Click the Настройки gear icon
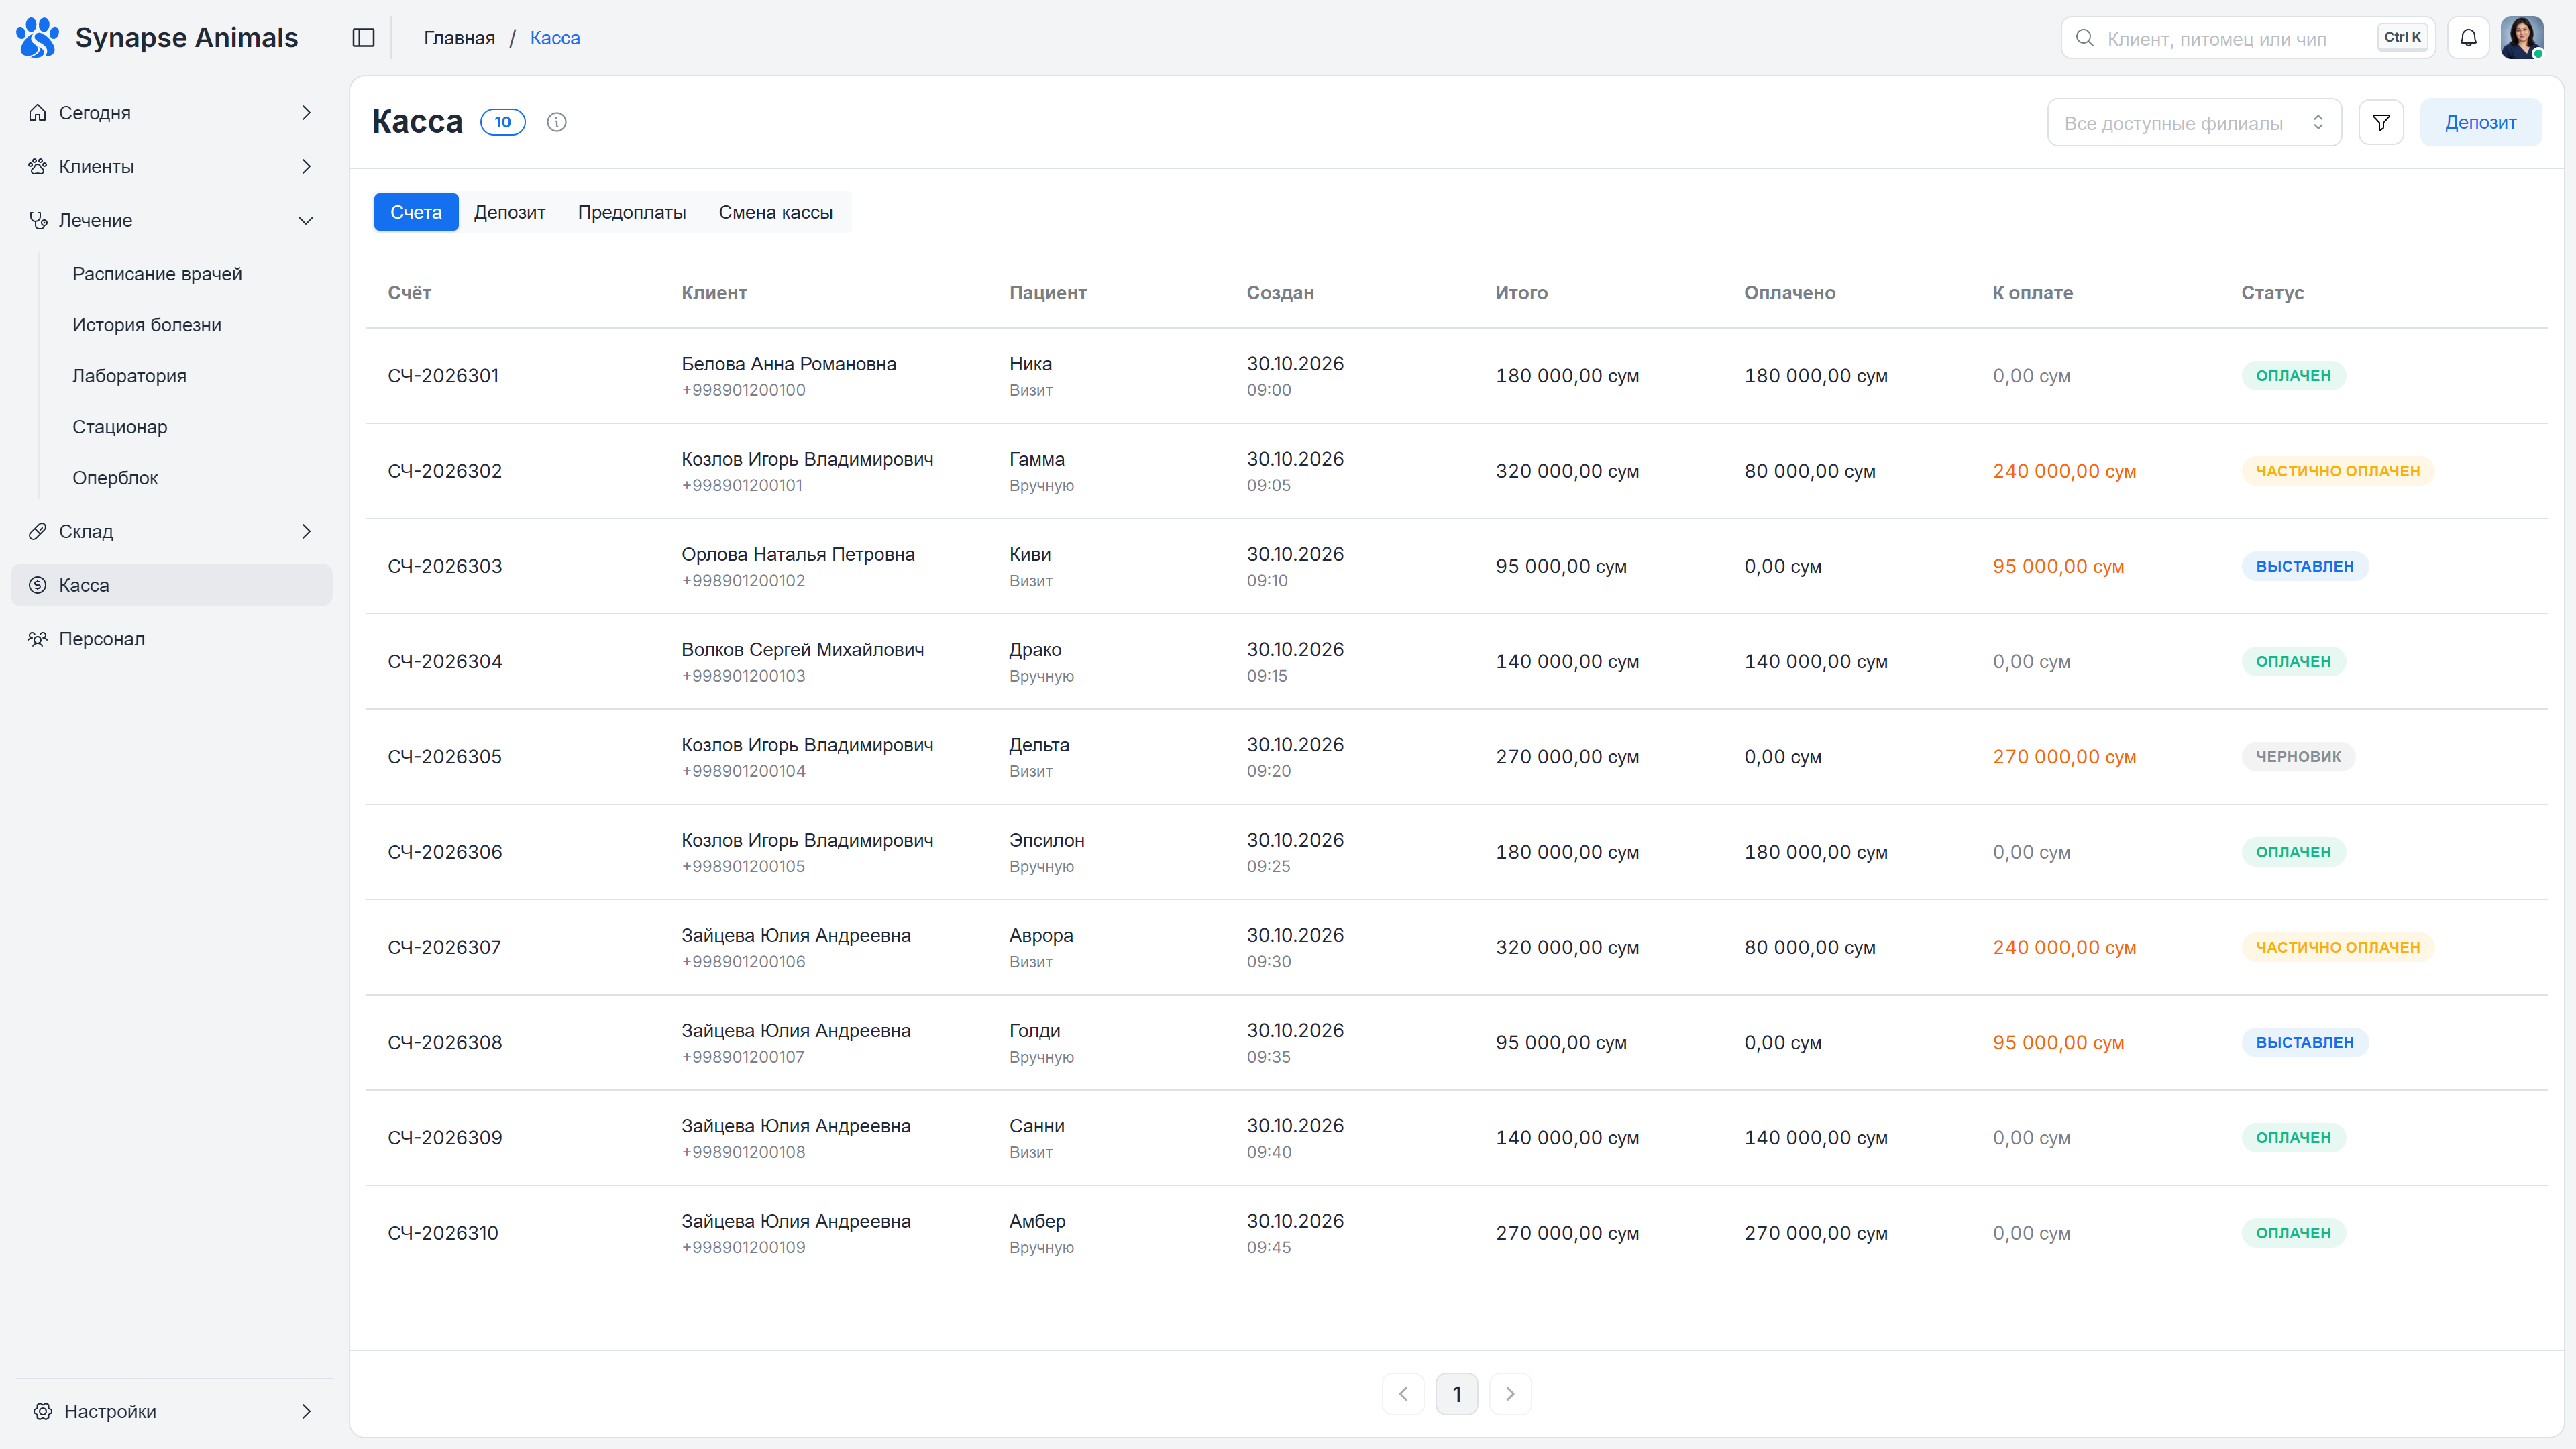The image size is (2576, 1449). click(43, 1412)
